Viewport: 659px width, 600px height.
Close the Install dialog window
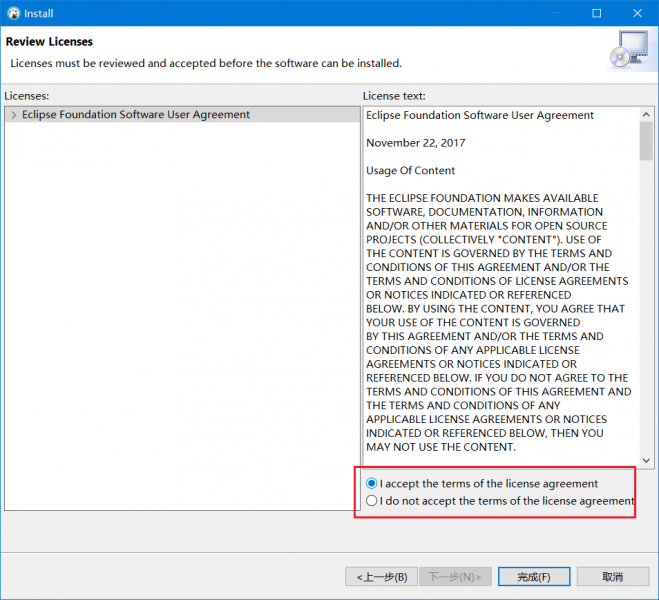(x=637, y=13)
